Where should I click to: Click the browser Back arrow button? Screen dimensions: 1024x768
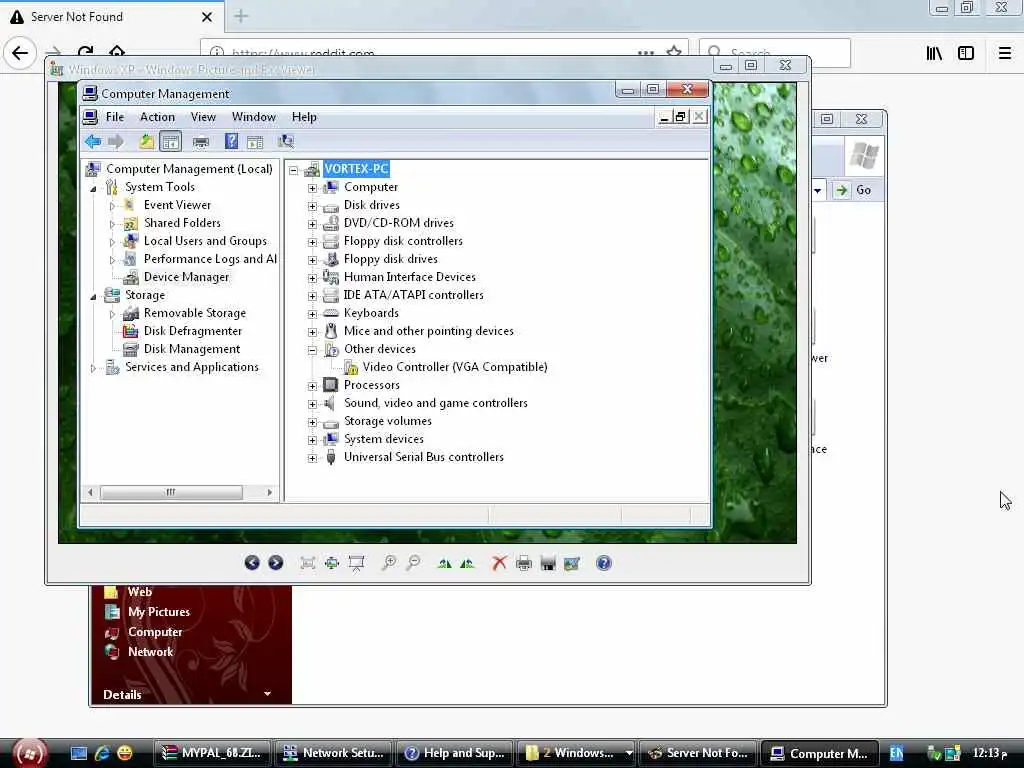coord(20,53)
